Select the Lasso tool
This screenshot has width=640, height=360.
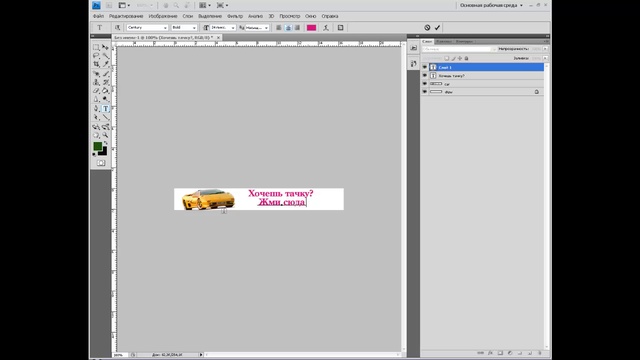(96, 56)
